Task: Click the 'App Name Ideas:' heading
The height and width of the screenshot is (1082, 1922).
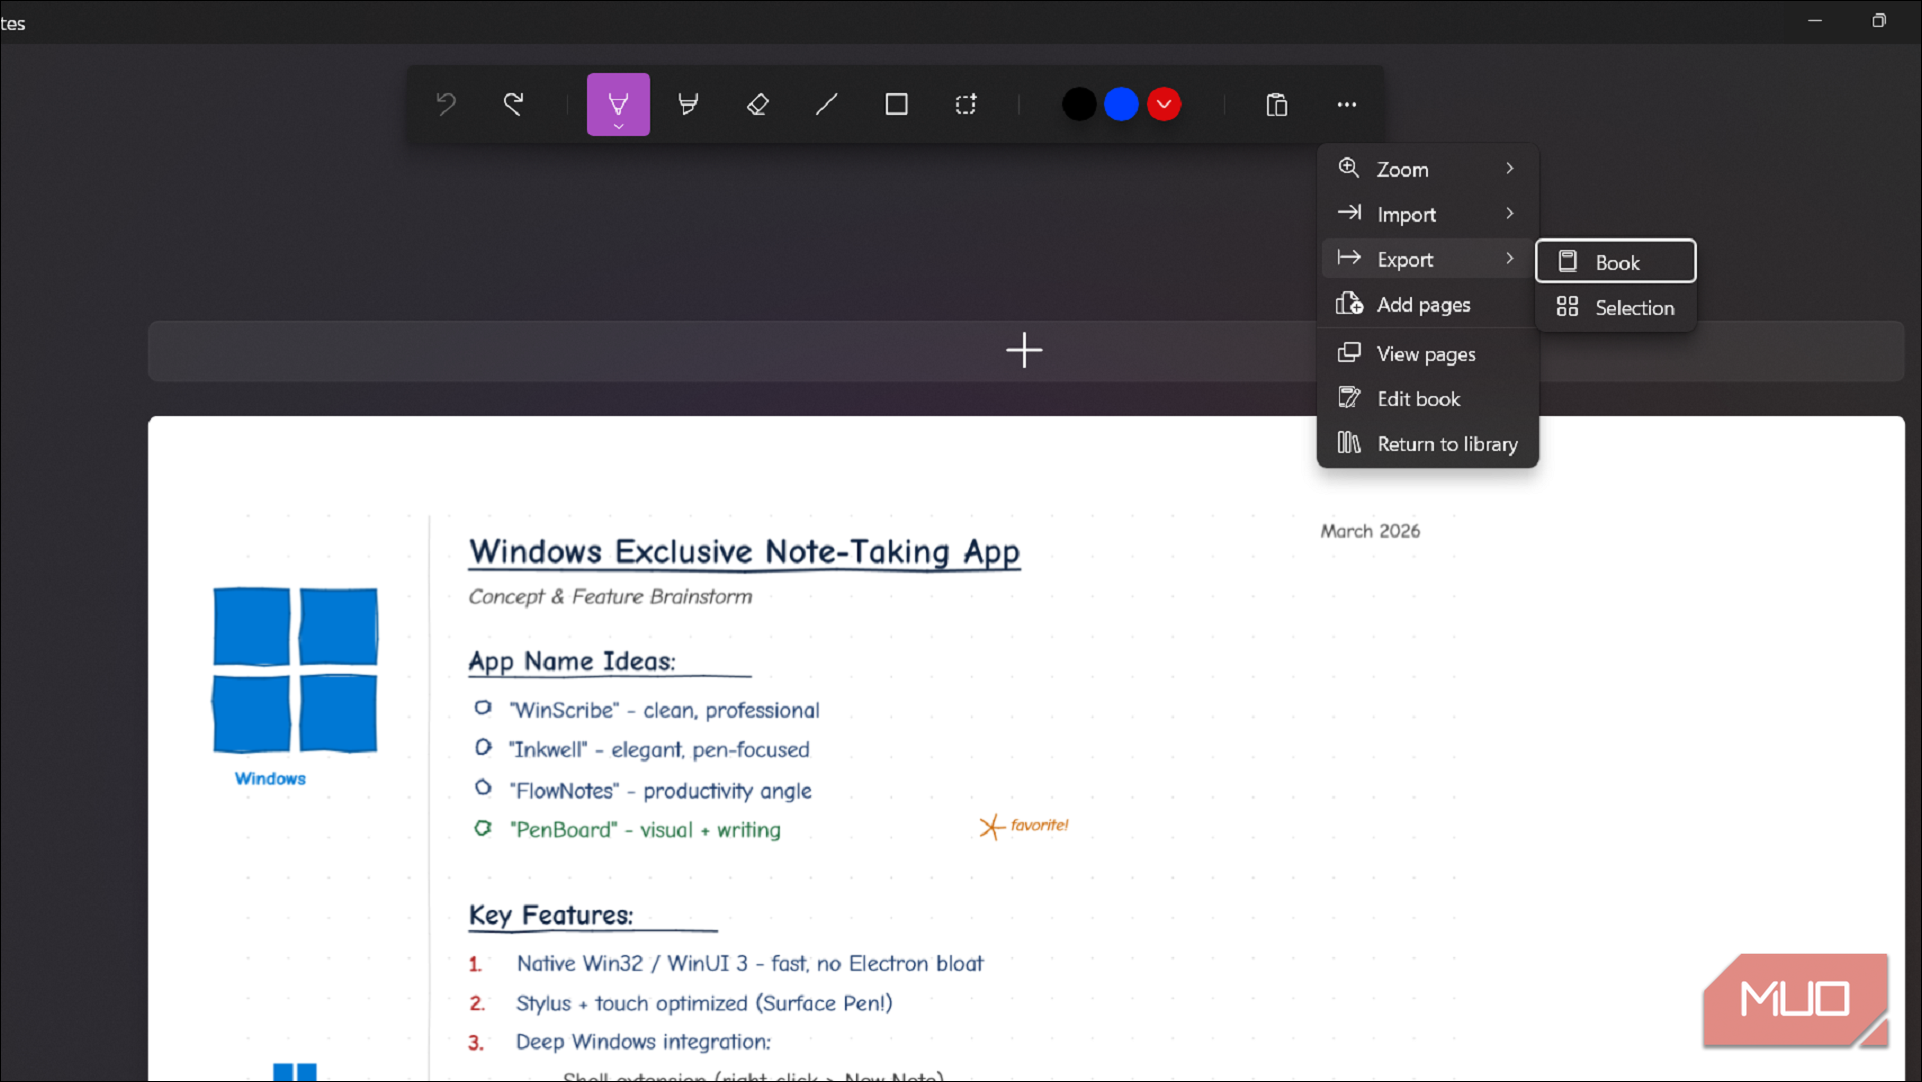Action: (572, 661)
